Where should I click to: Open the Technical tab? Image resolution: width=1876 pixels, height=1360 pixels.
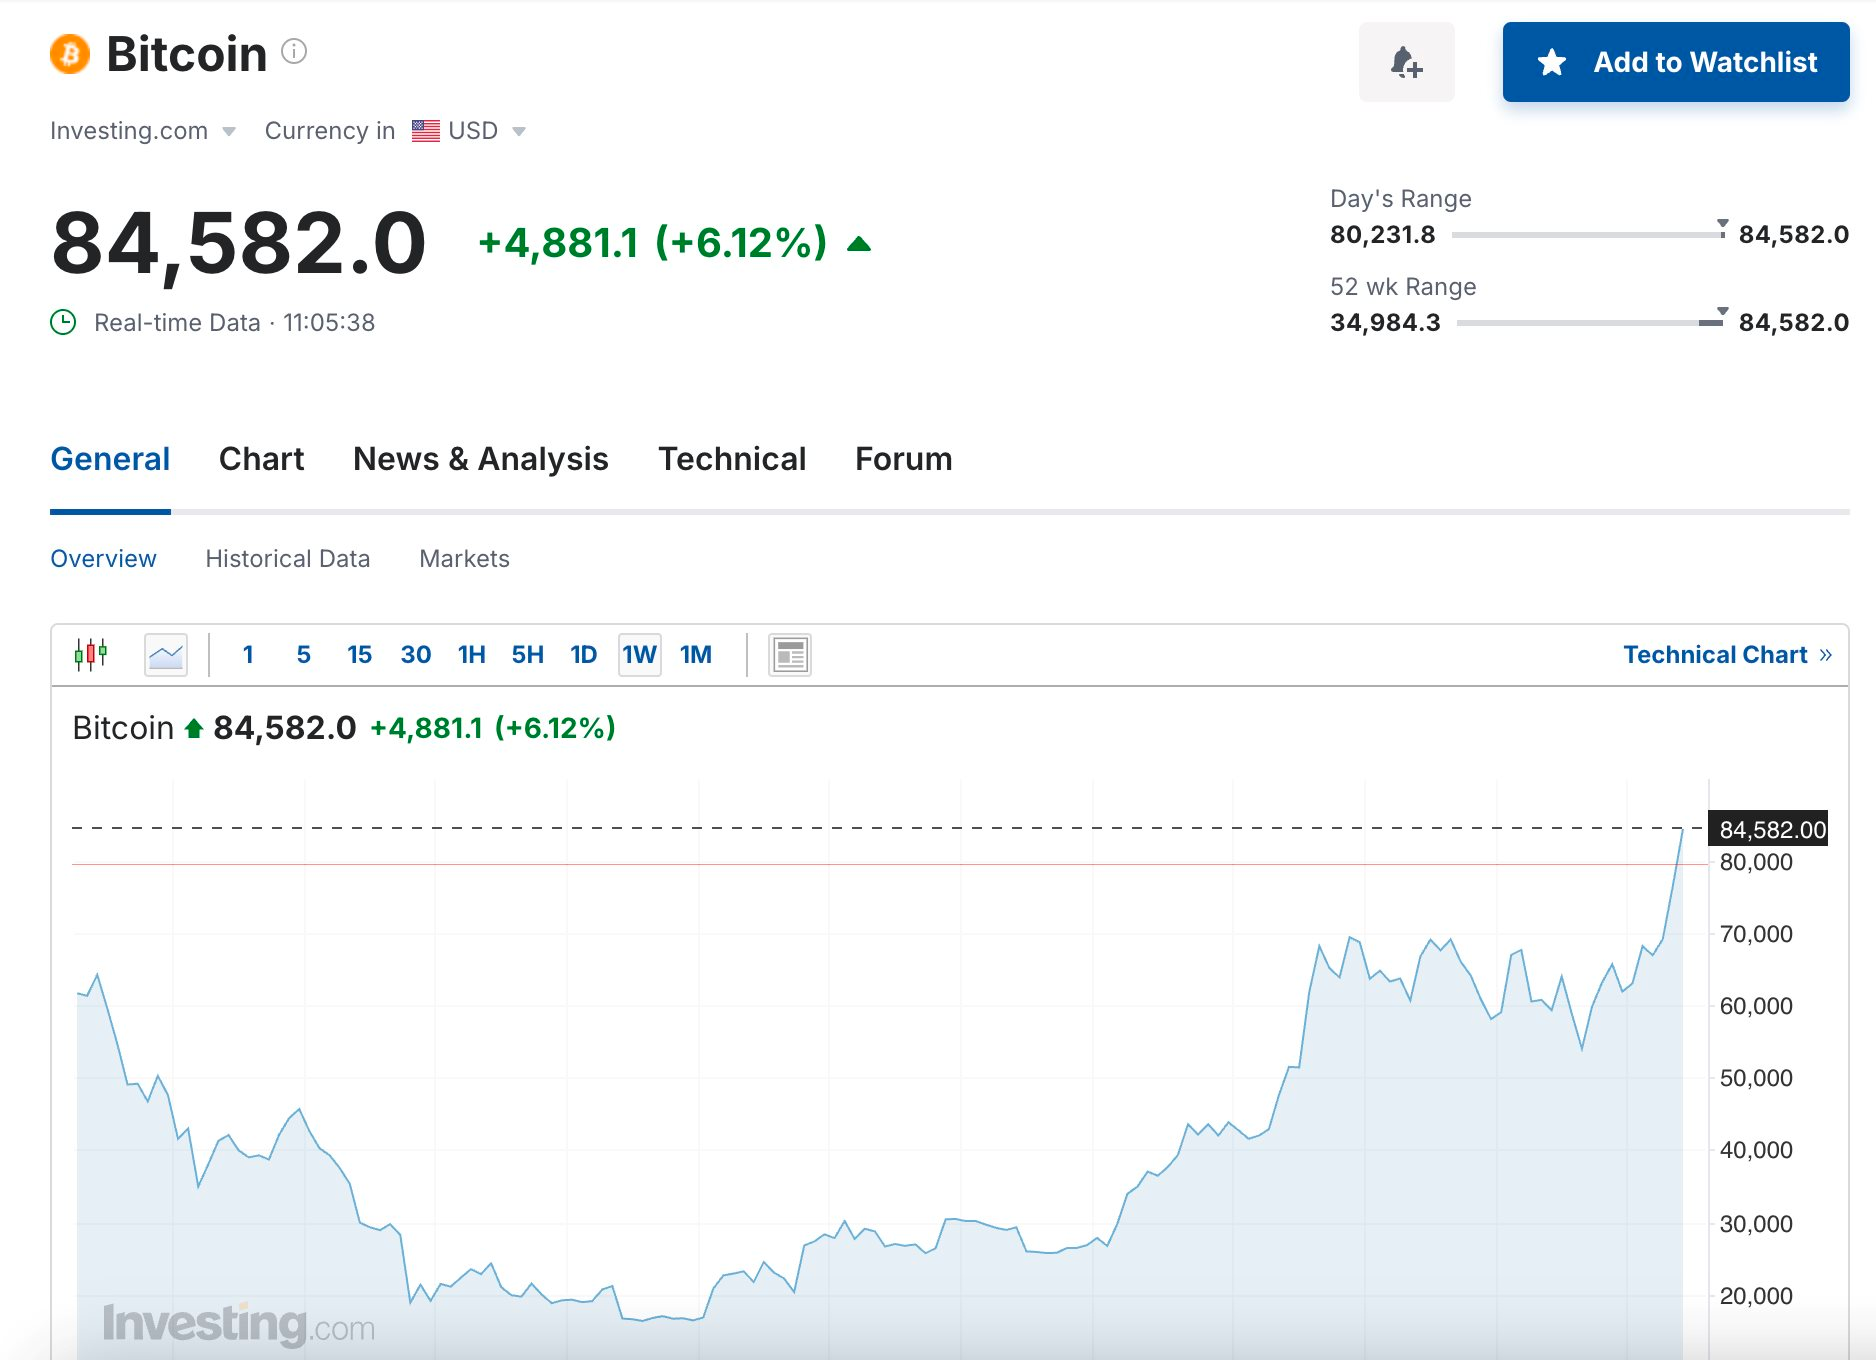pyautogui.click(x=731, y=459)
